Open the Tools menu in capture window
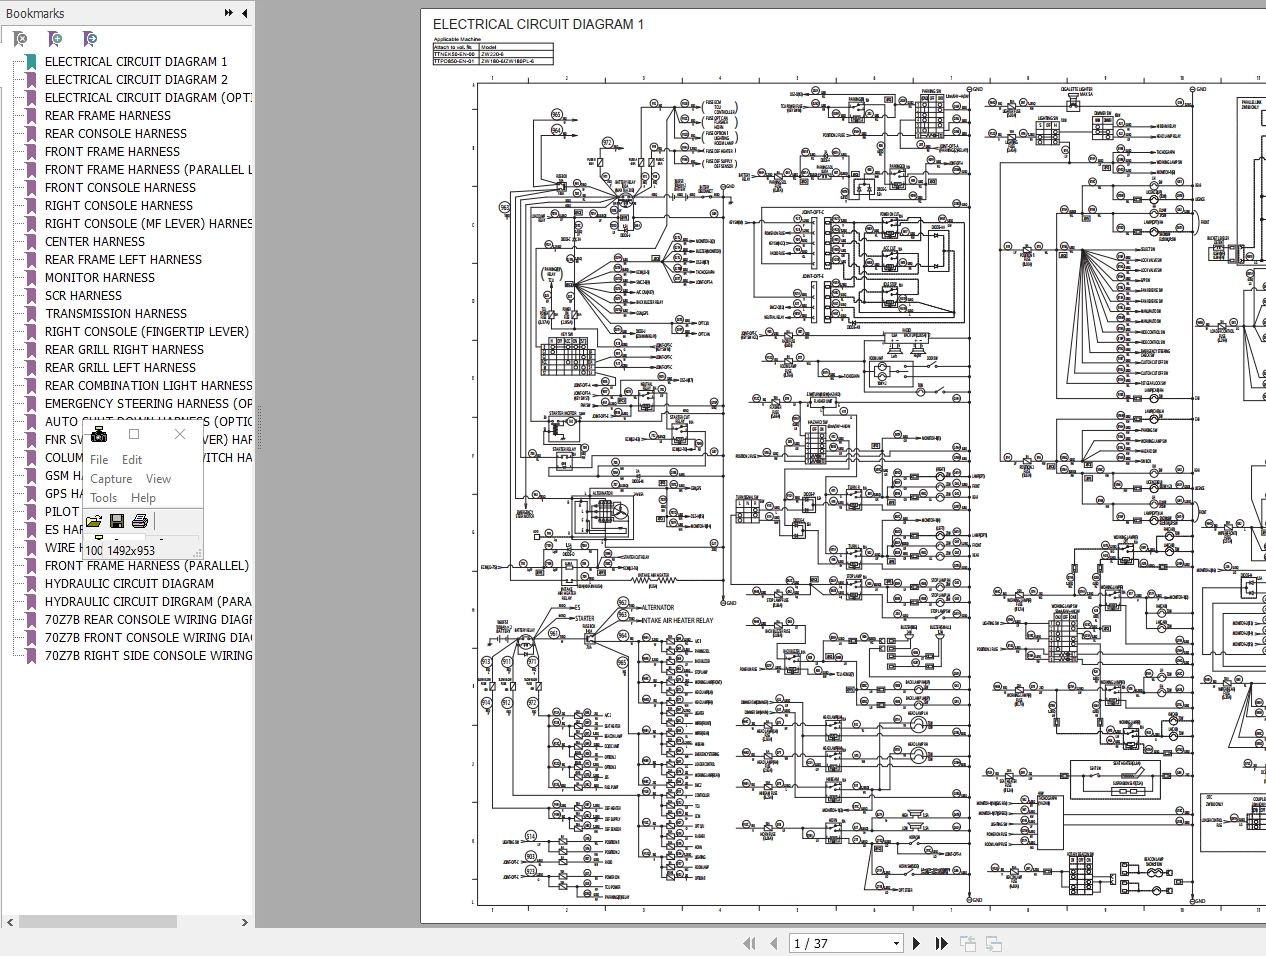 tap(103, 498)
